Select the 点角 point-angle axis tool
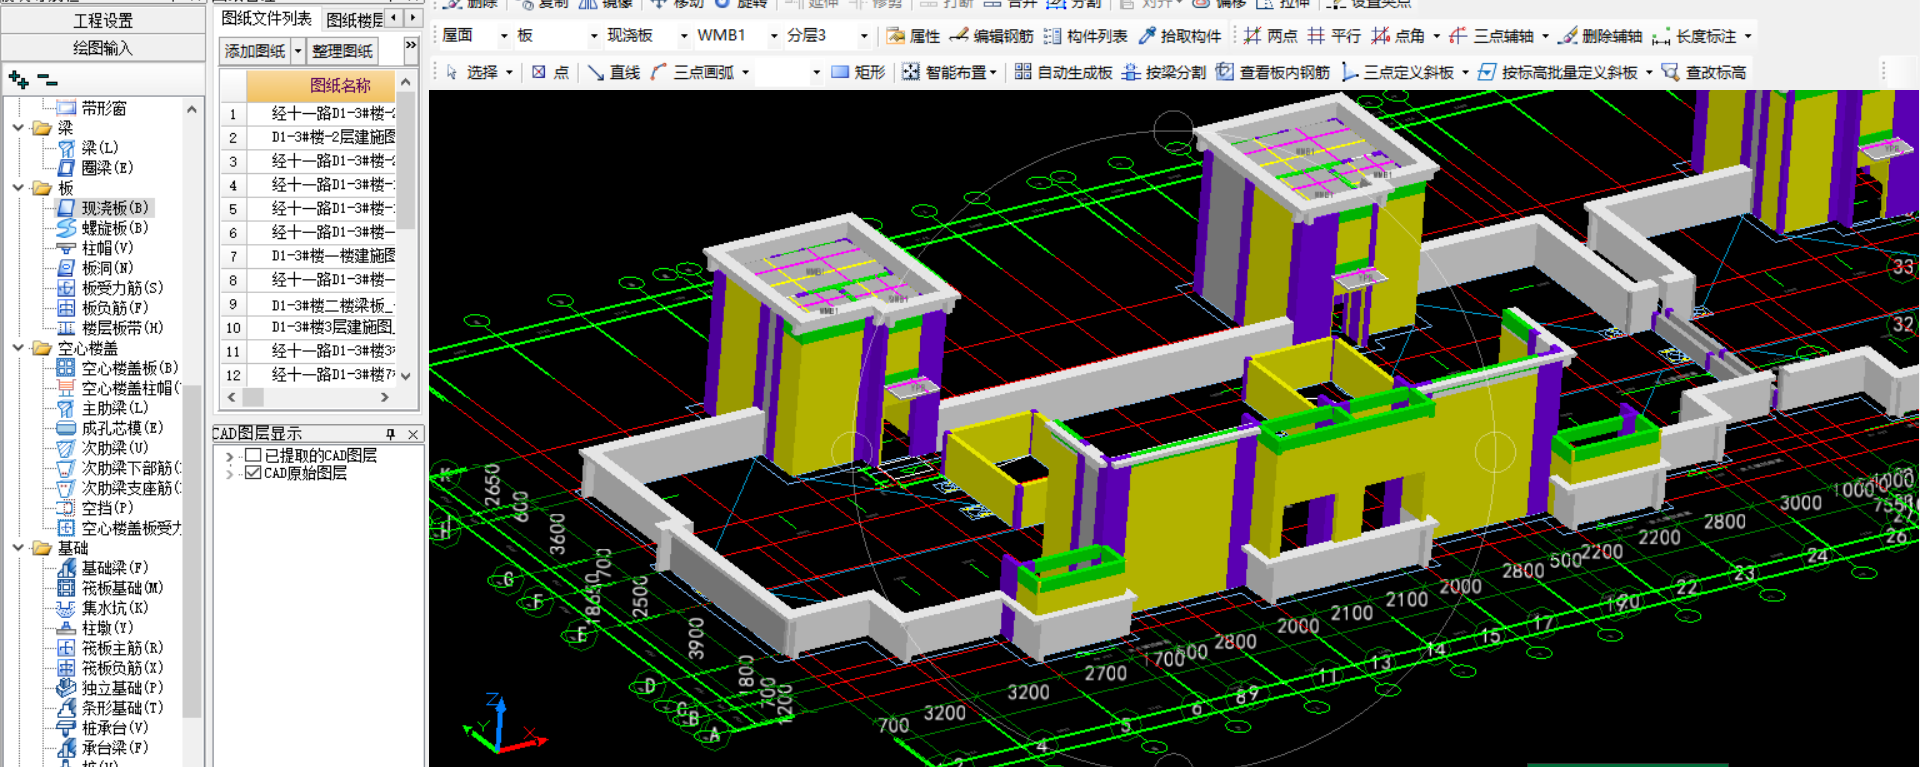 click(x=1398, y=36)
